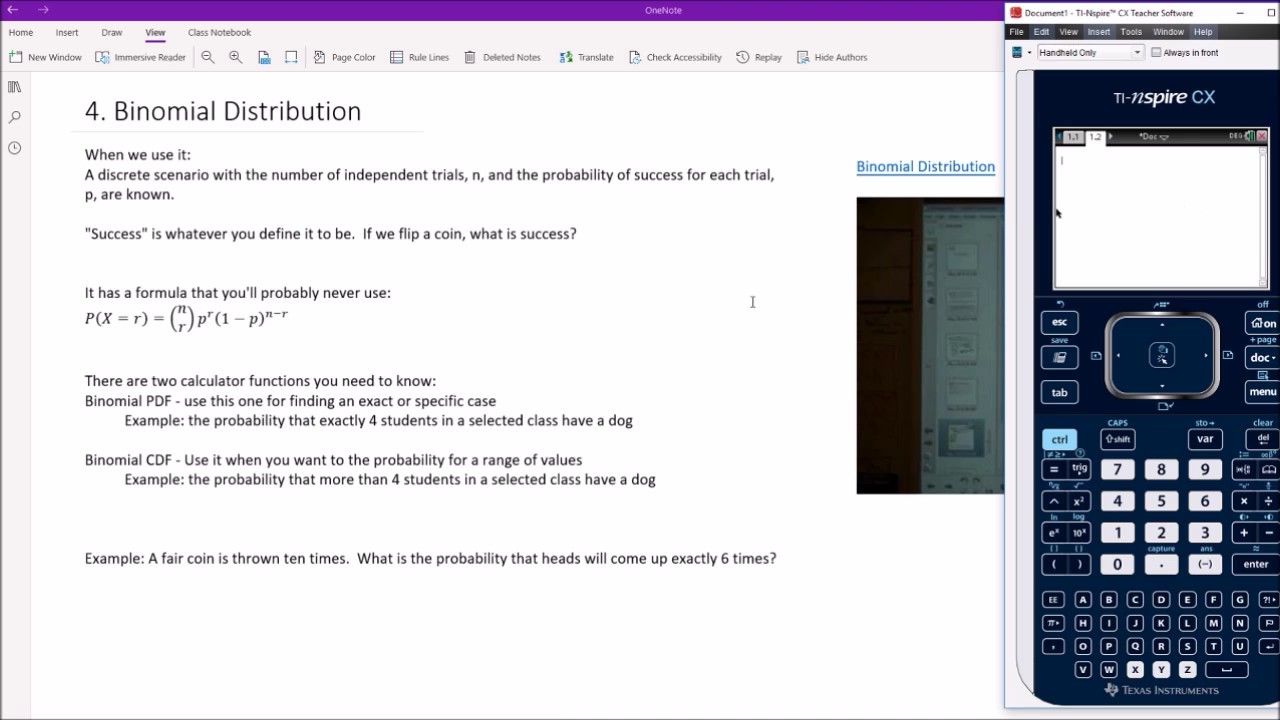This screenshot has width=1280, height=720.
Task: Toggle Rule Lines on the page
Action: (420, 57)
